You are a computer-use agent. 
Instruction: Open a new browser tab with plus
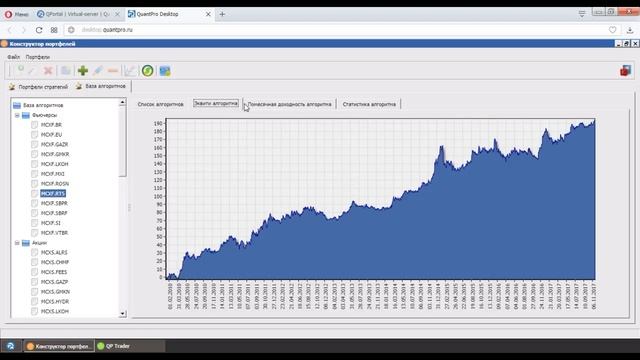click(222, 14)
